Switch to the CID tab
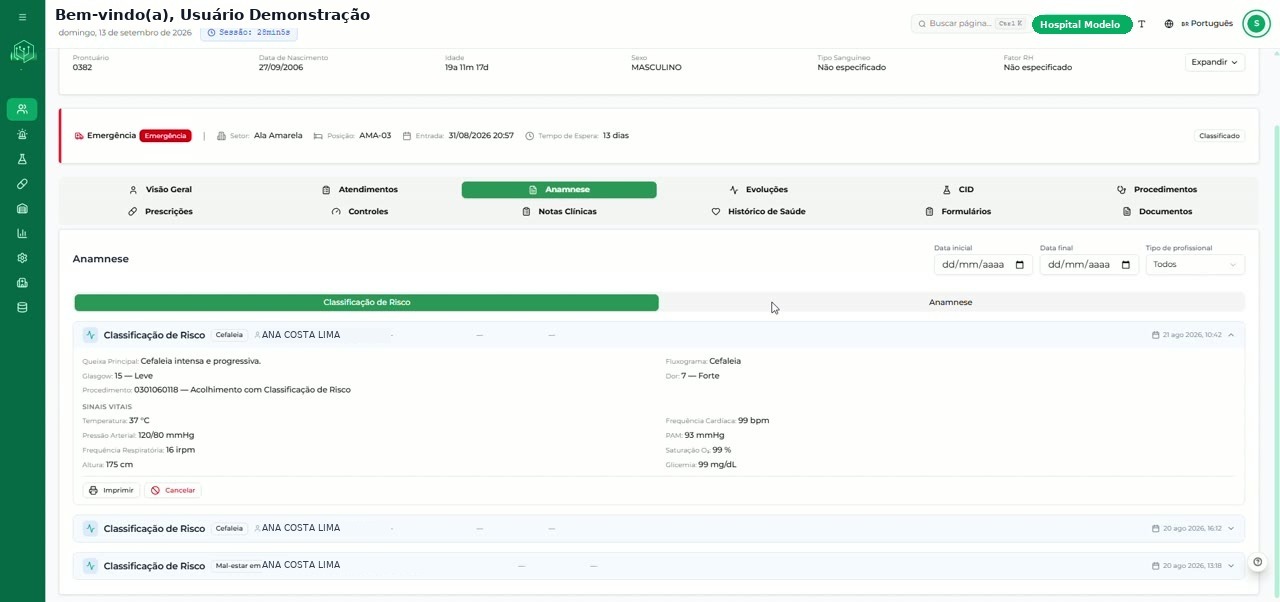 957,190
